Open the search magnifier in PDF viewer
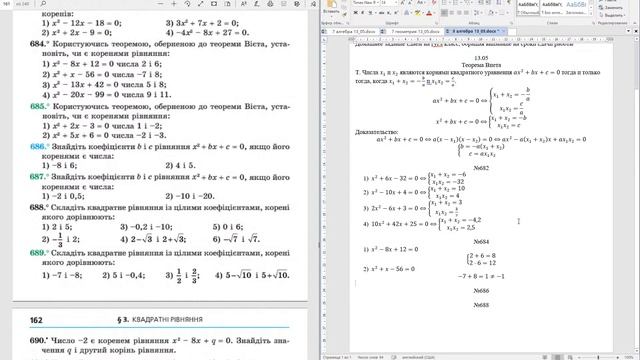This screenshot has width=640, height=360. (x=43, y=4)
